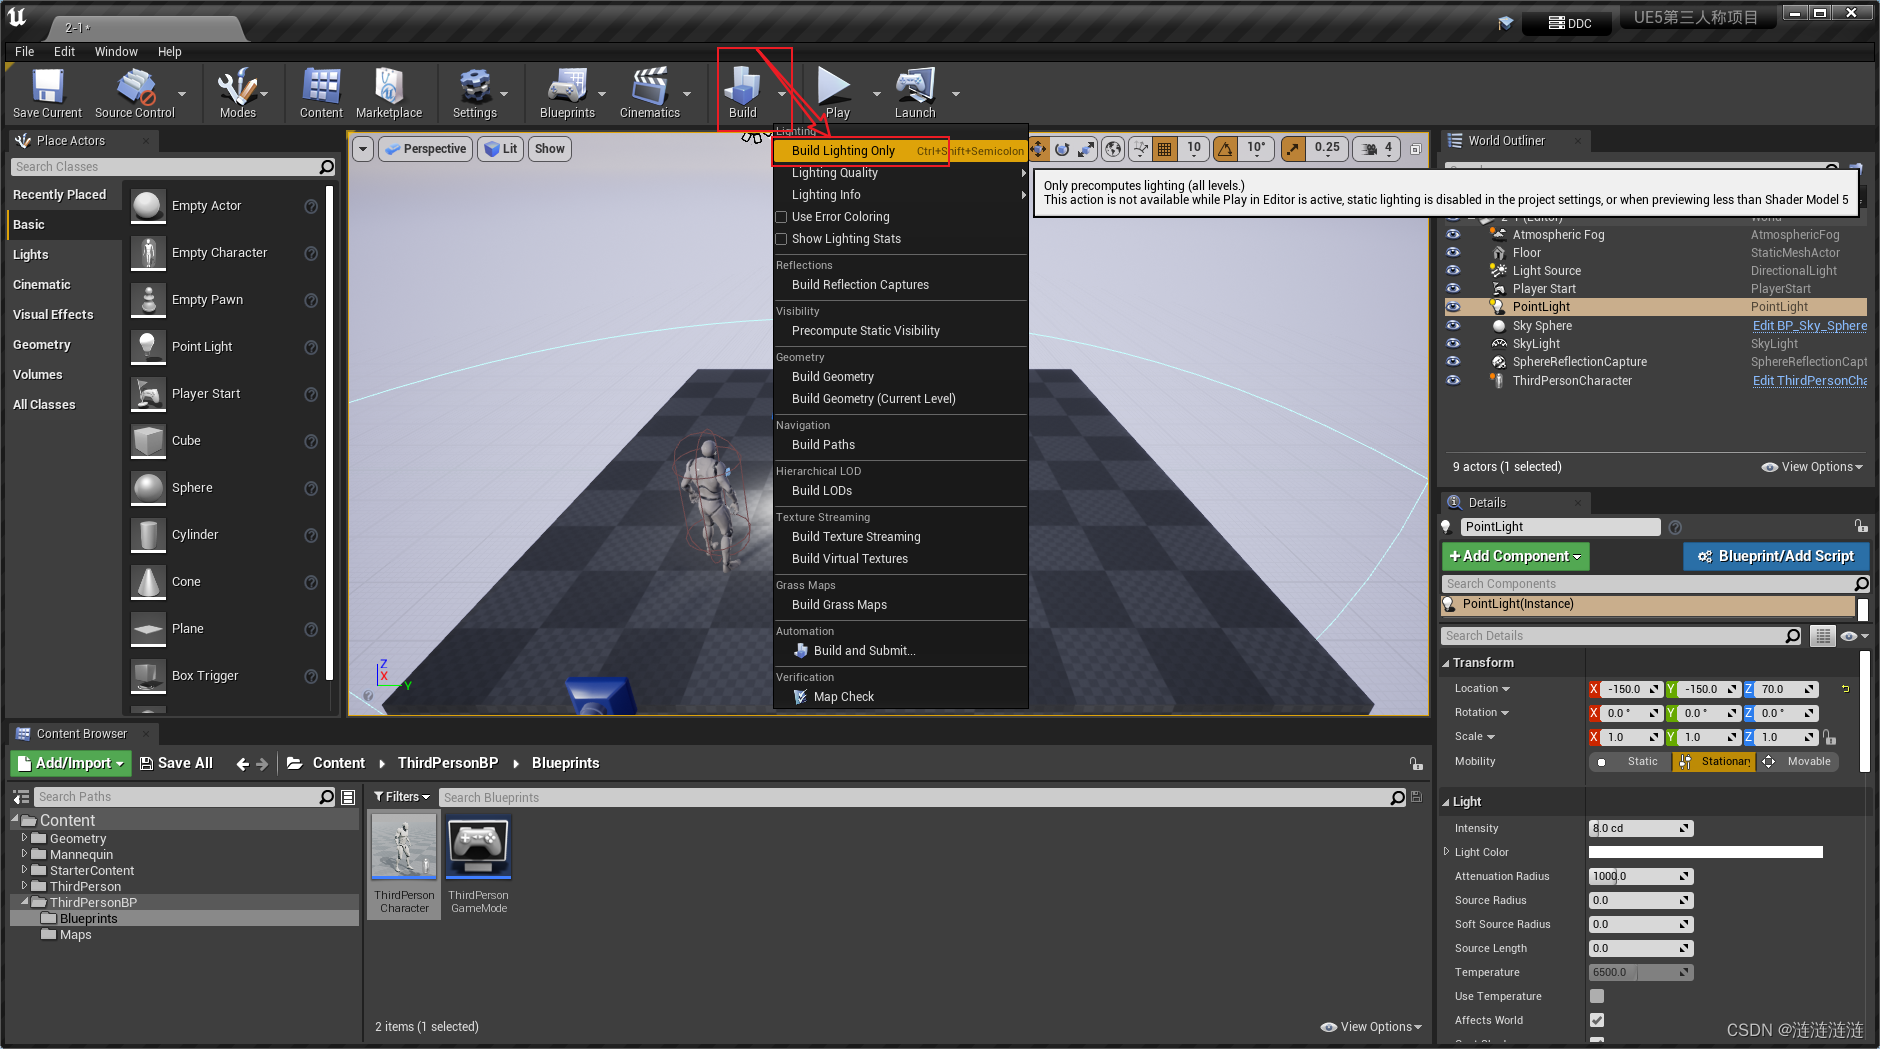Click Attenuation Radius value field
Viewport: 1880px width, 1049px height.
[x=1640, y=876]
